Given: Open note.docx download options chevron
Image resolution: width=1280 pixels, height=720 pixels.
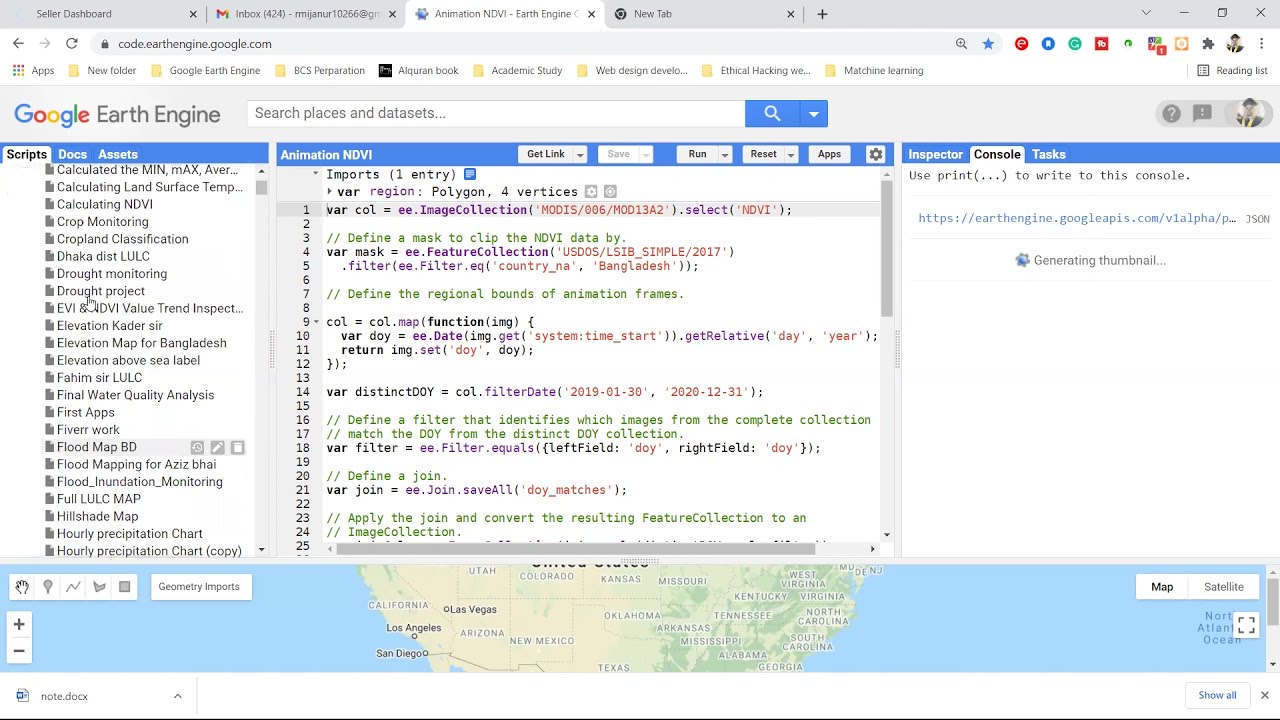Looking at the screenshot, I should click(x=177, y=696).
